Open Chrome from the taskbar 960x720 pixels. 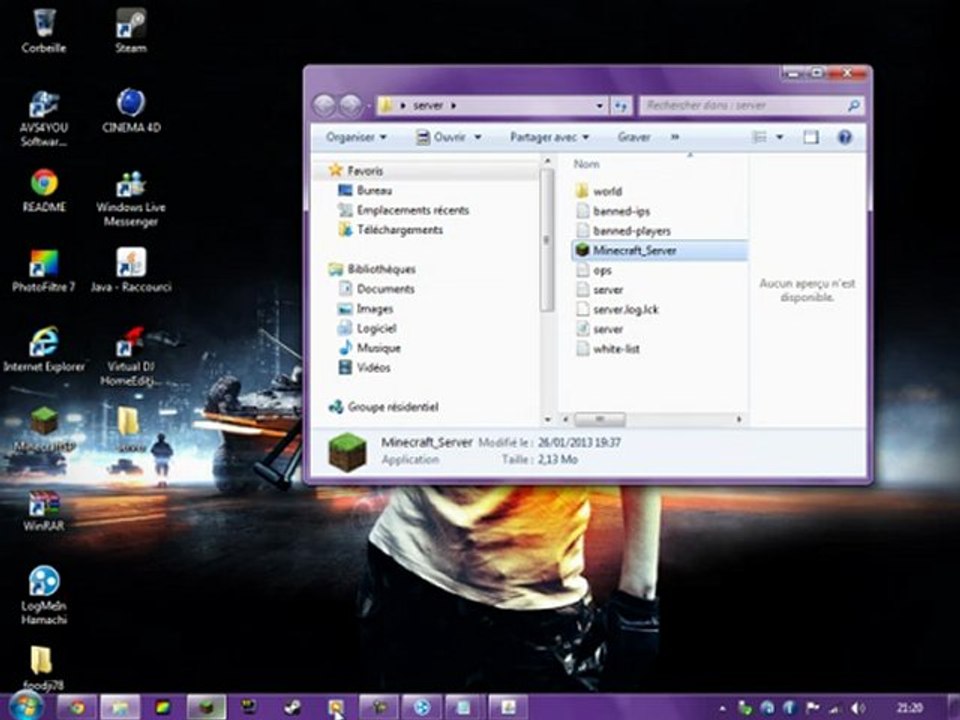click(x=77, y=708)
